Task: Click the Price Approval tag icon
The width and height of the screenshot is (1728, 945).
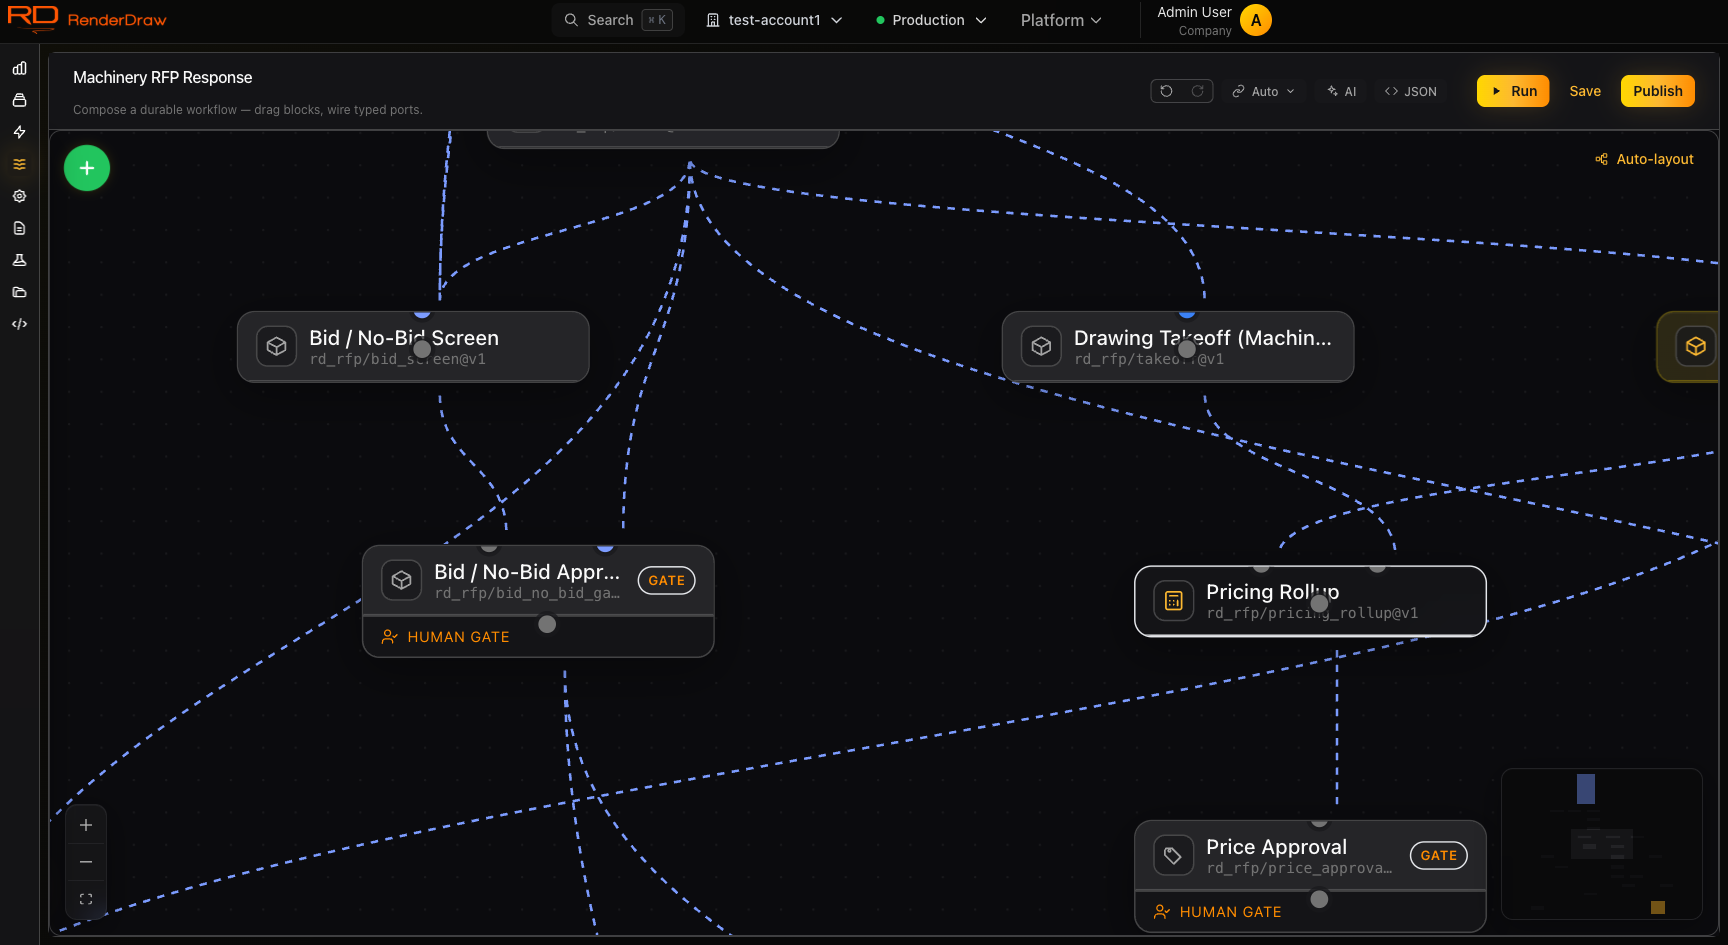Action: [1174, 855]
